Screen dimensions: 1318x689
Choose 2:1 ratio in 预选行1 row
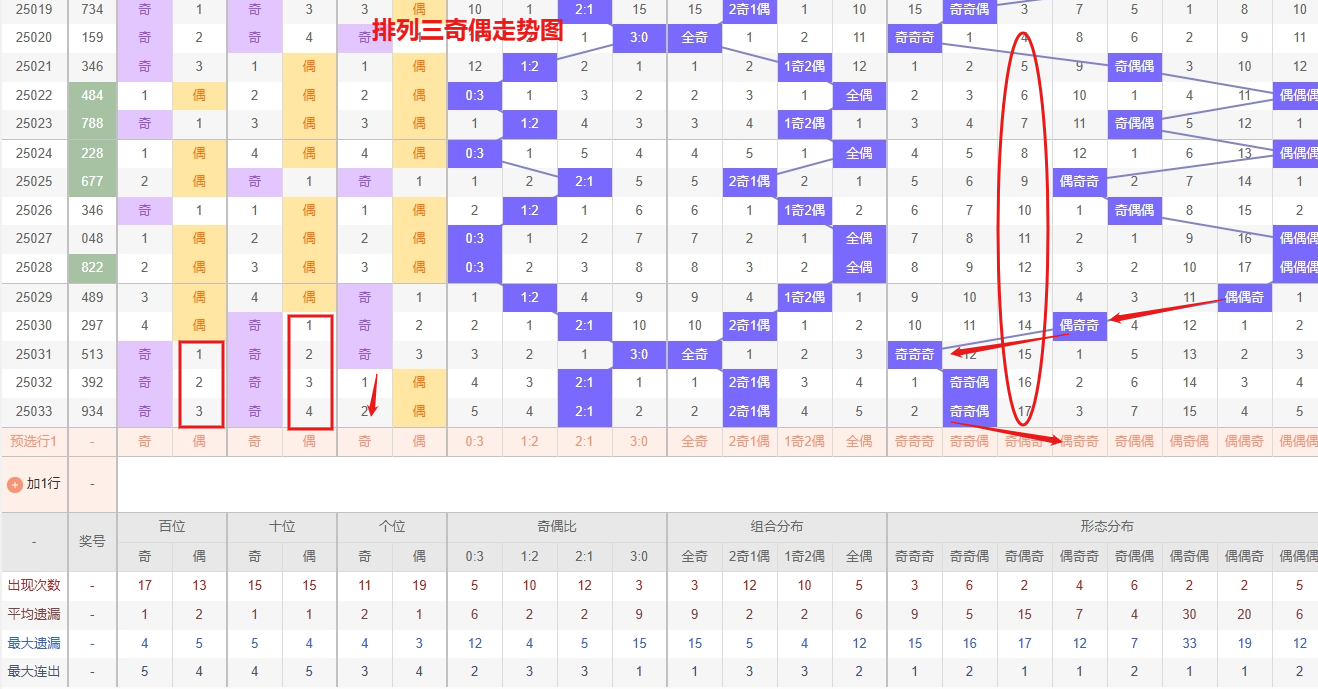pyautogui.click(x=584, y=441)
